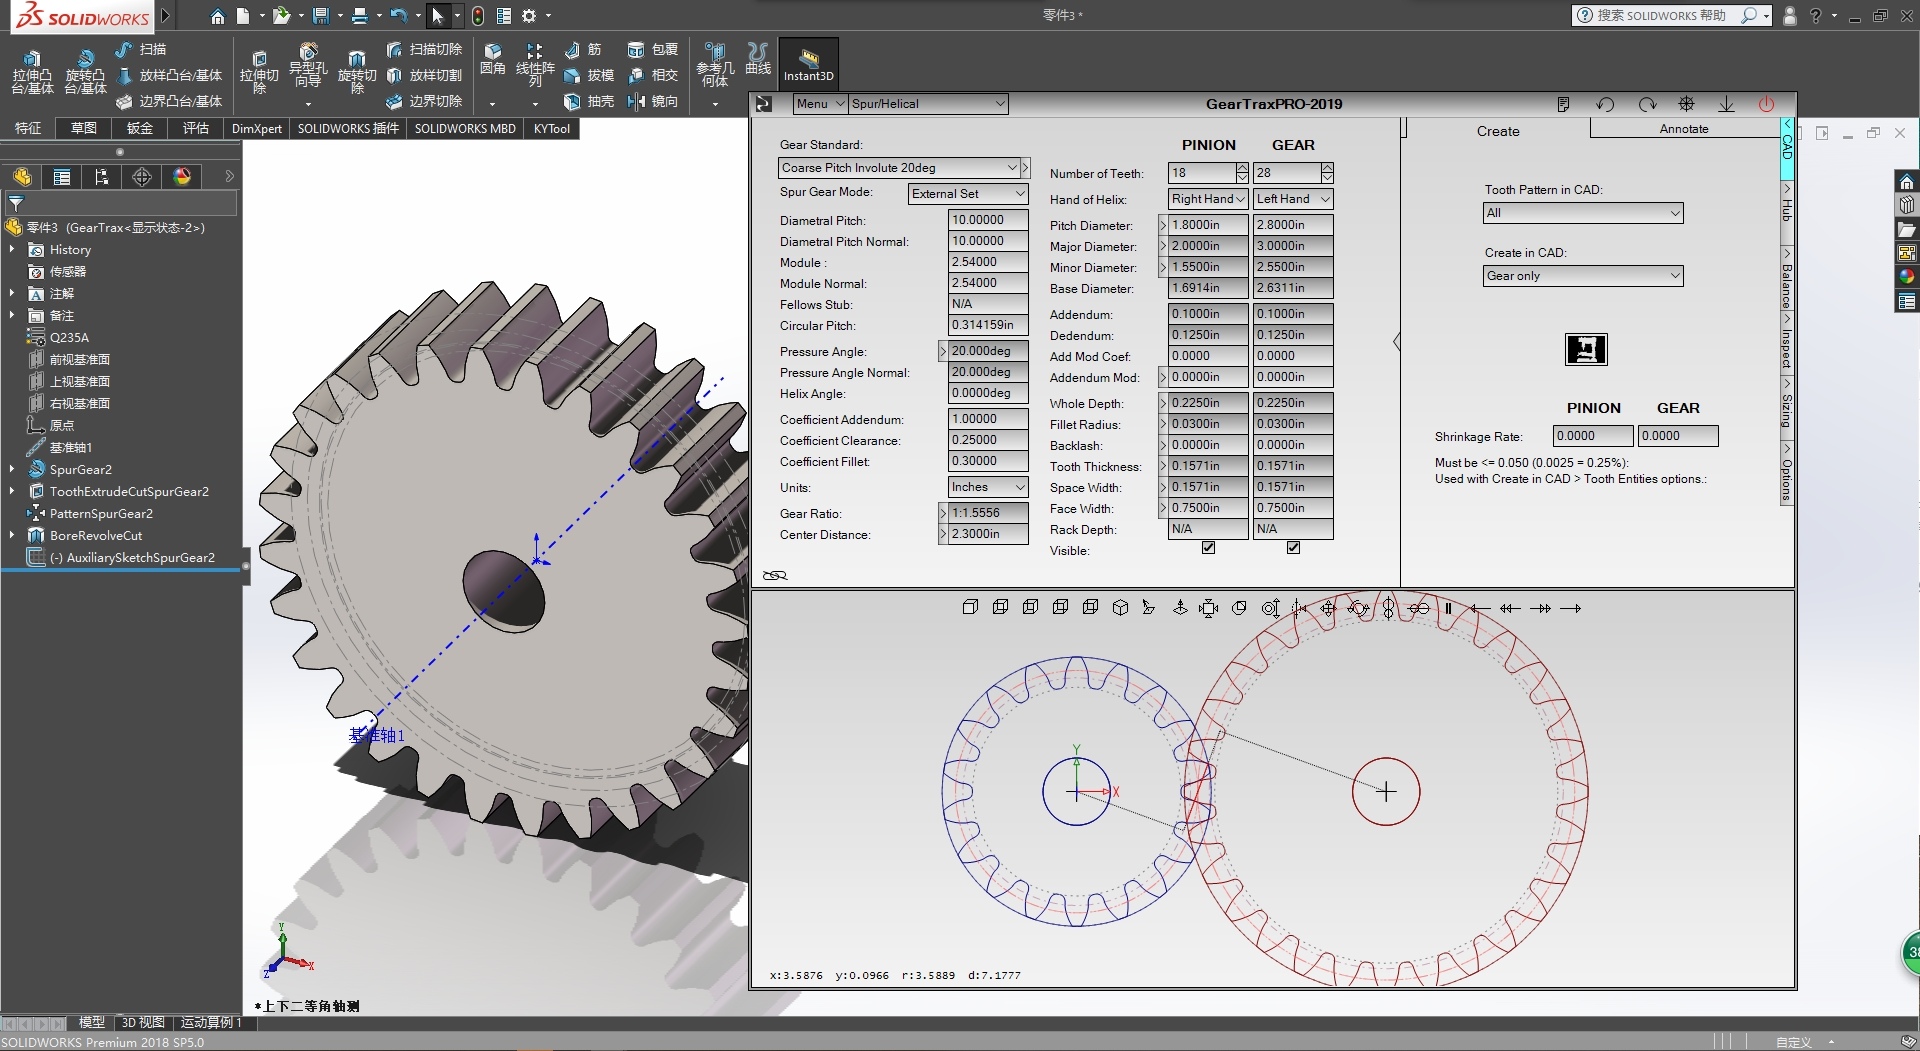Increase the Pinion Number of Teeth
This screenshot has height=1051, width=1920.
click(1242, 168)
